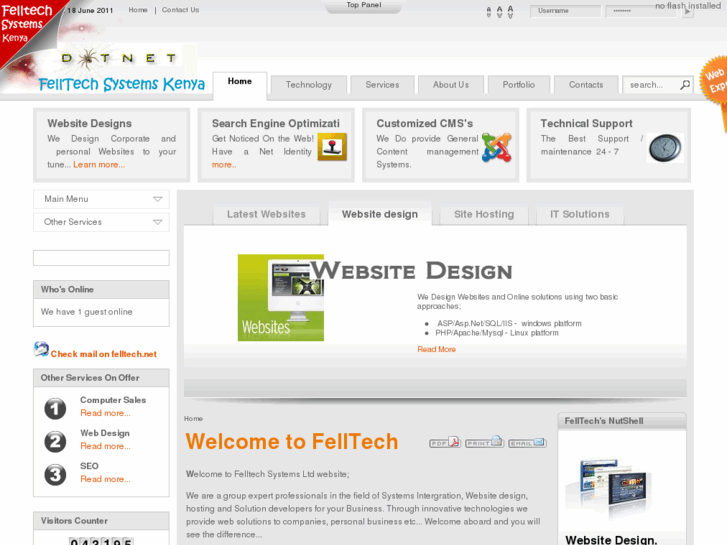This screenshot has height=545, width=727.
Task: Switch to the Latest Websites tab
Action: pos(266,215)
